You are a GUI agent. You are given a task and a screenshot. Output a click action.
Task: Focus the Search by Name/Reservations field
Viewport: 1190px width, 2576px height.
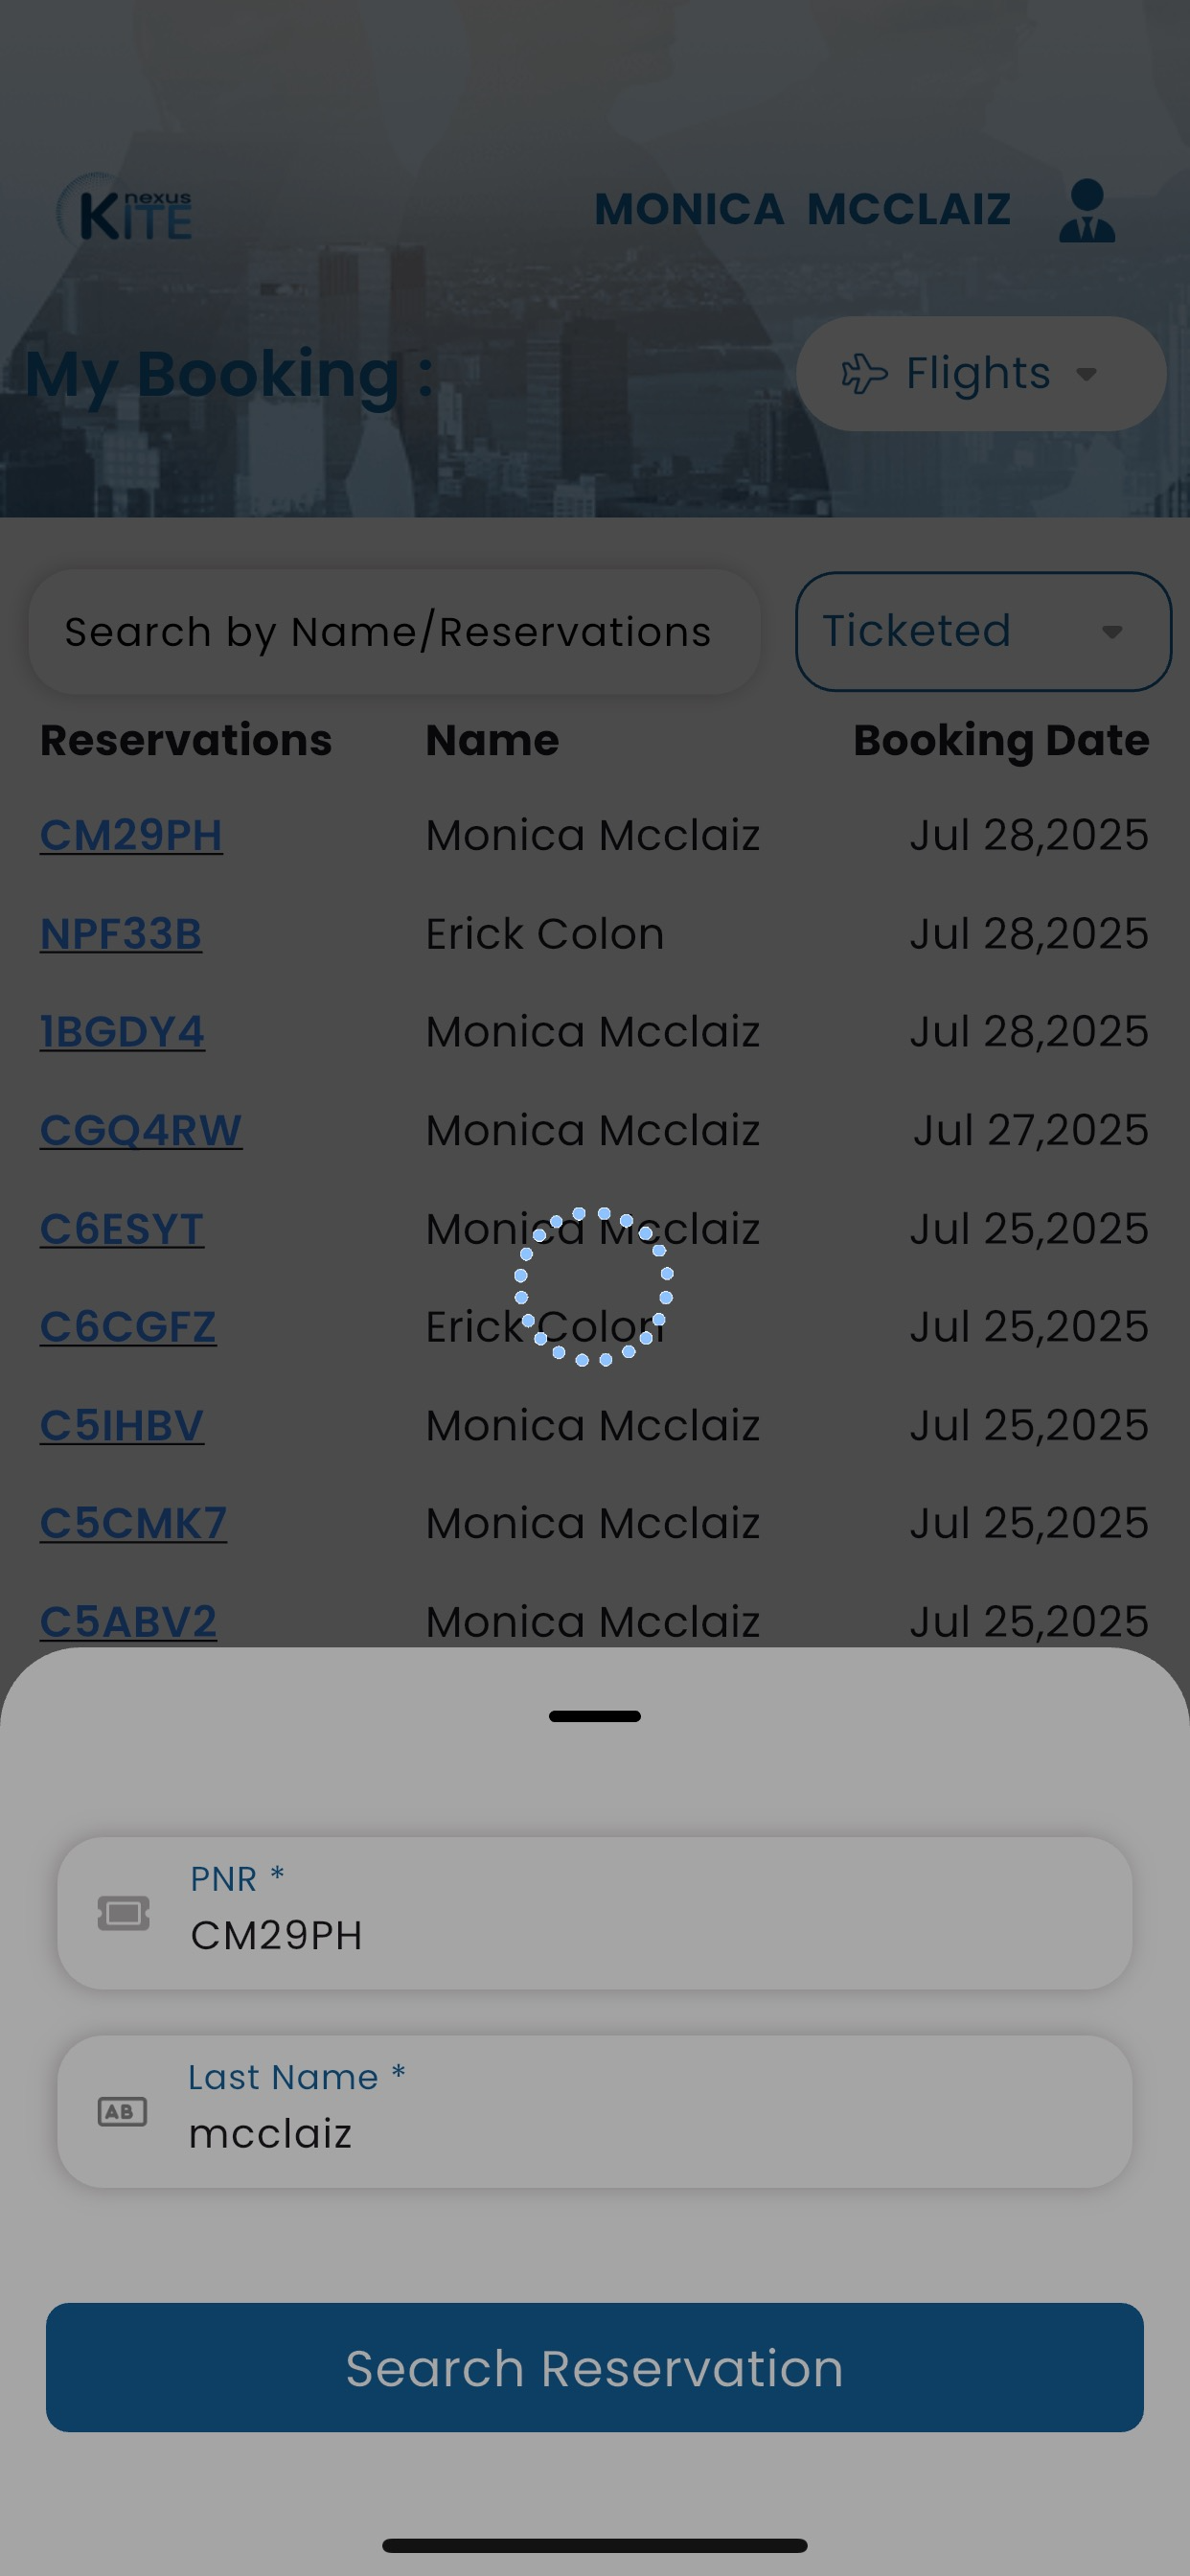394,632
